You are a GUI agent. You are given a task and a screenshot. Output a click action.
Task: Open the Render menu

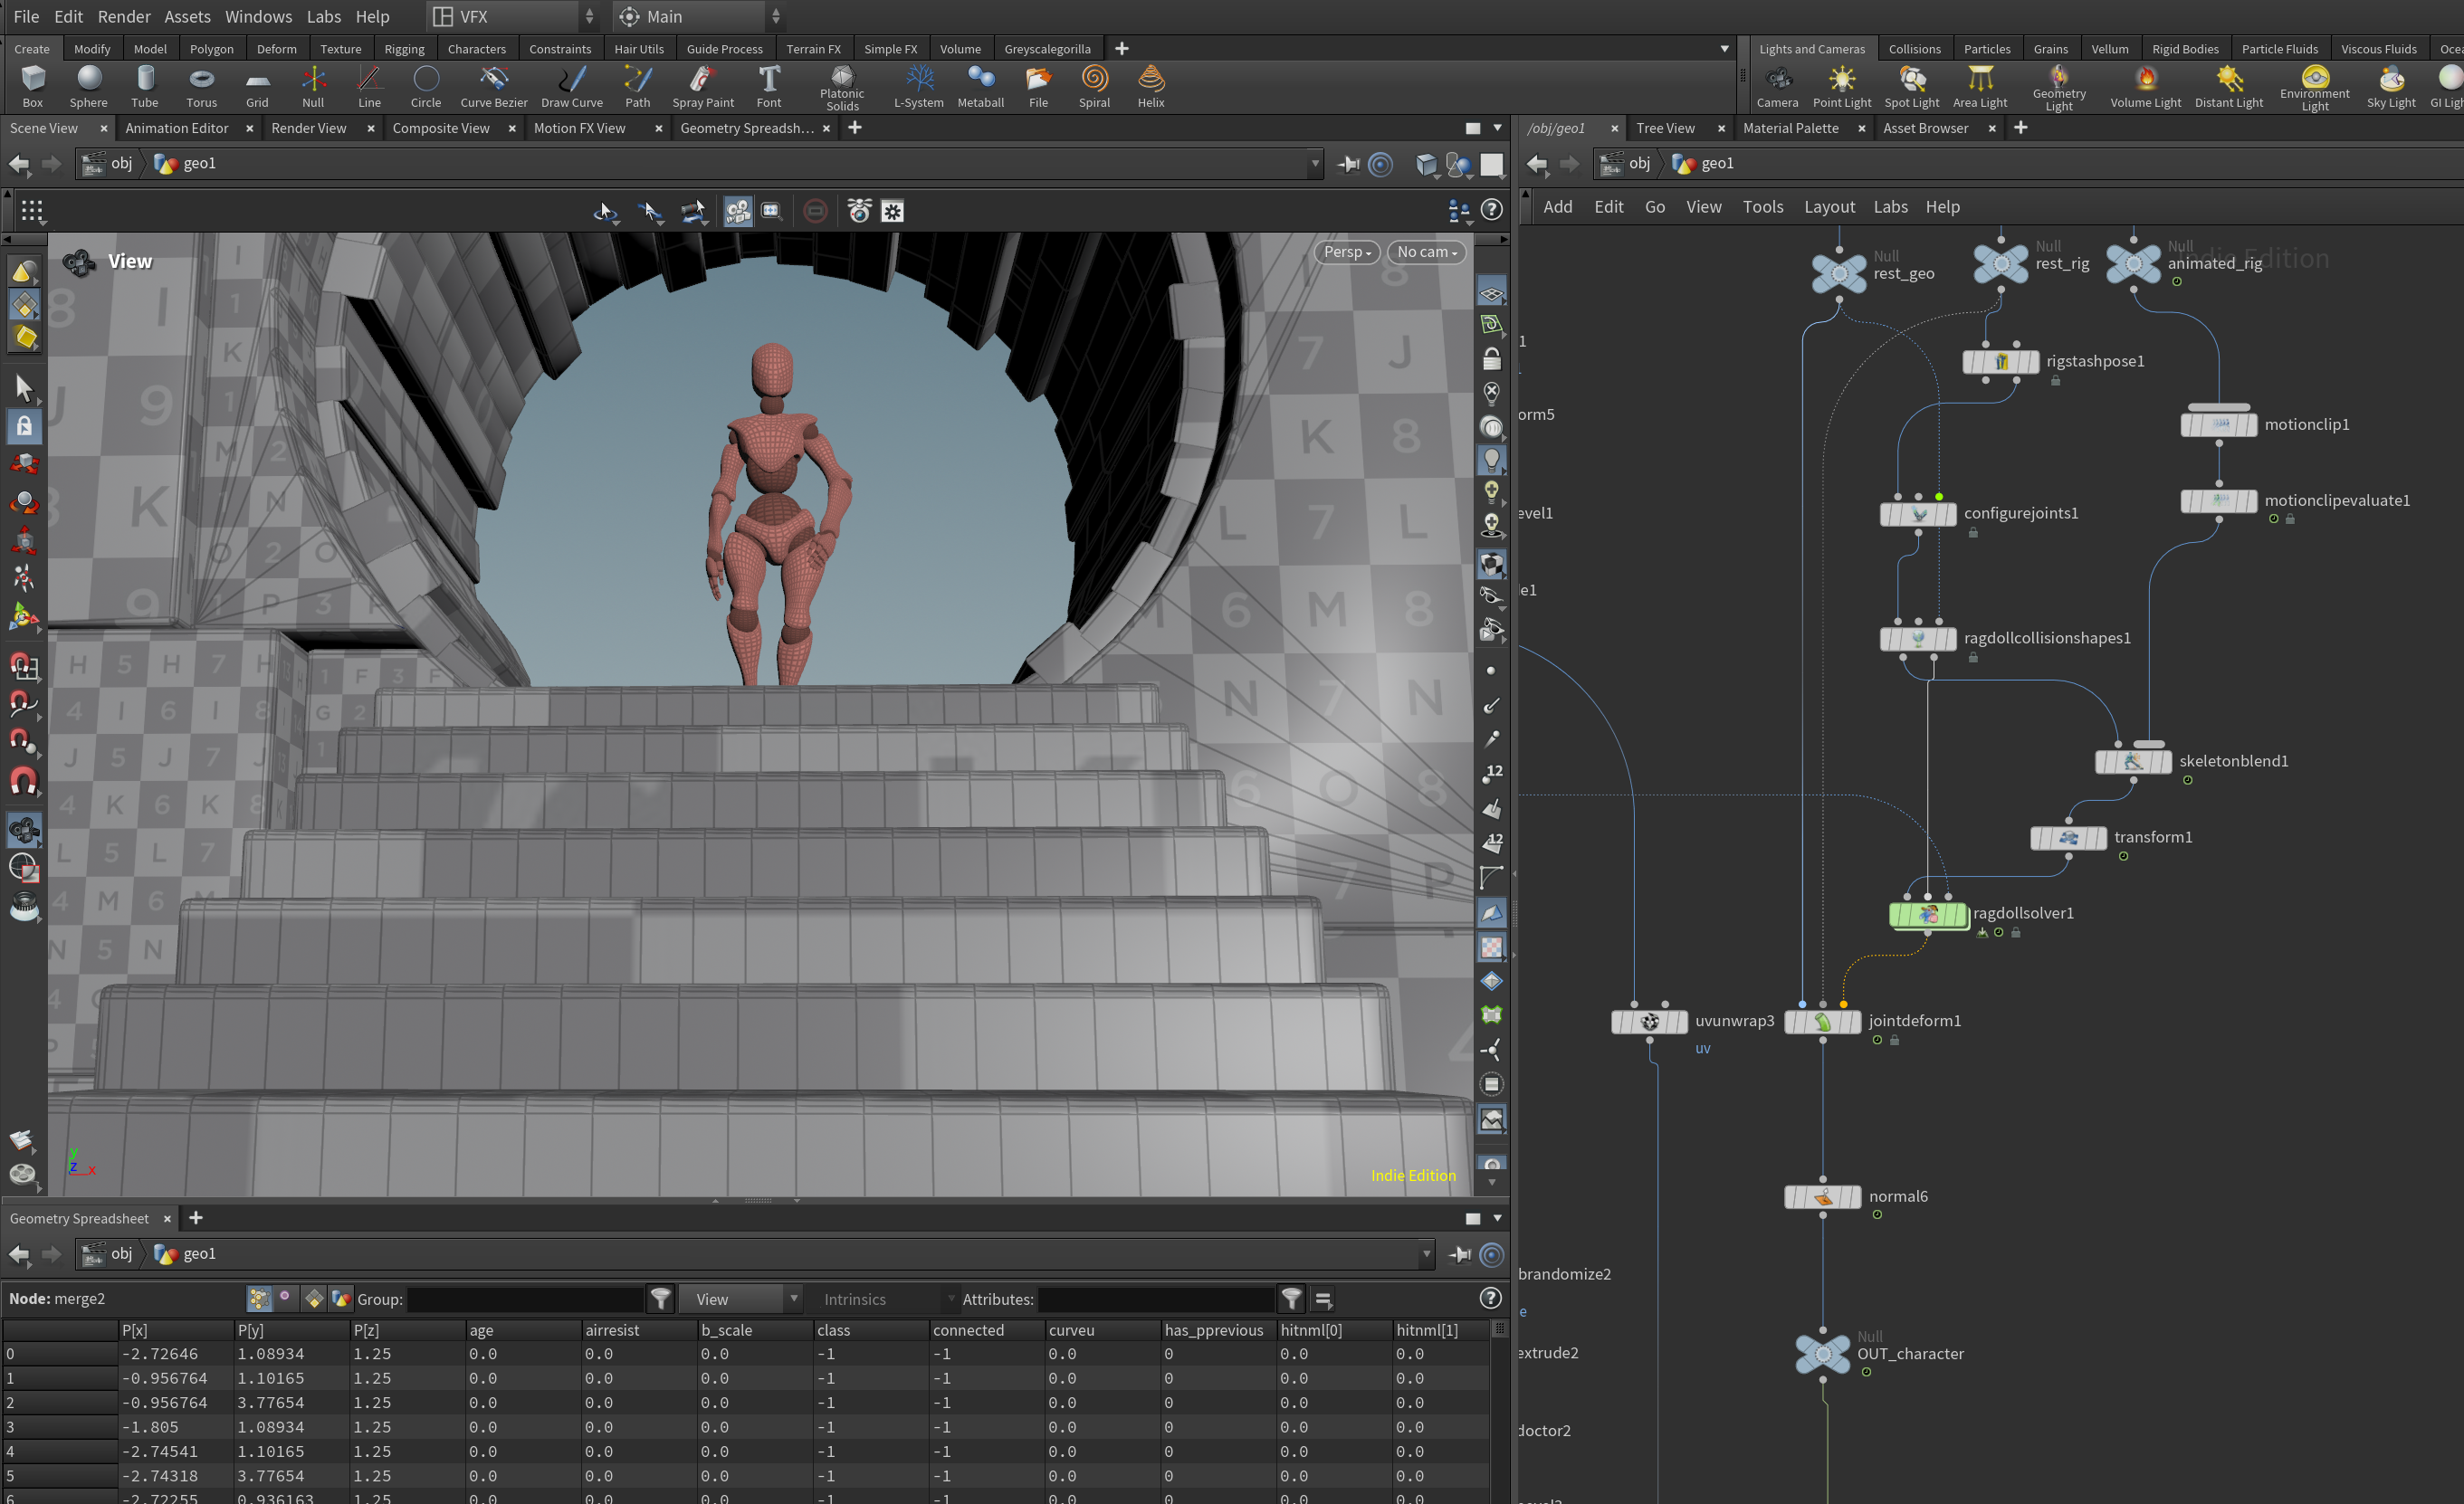124,17
